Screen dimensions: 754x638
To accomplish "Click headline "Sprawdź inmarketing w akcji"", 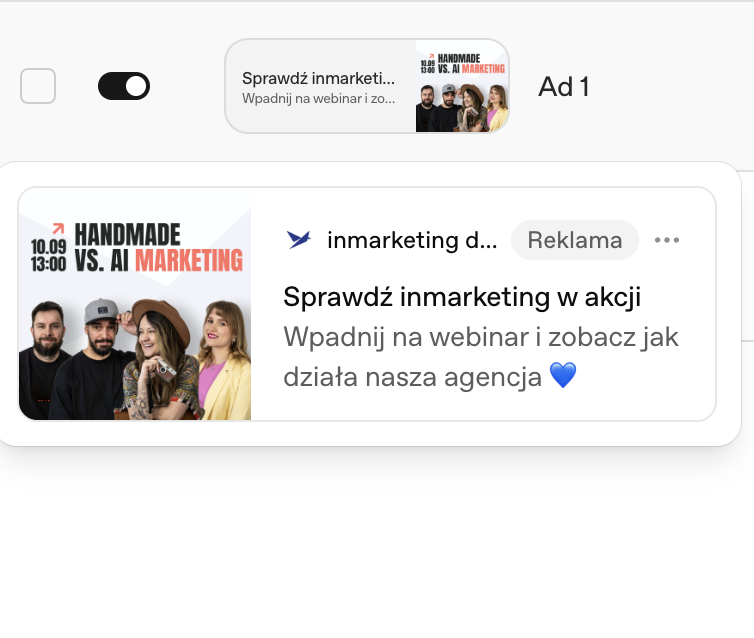I will pos(462,297).
